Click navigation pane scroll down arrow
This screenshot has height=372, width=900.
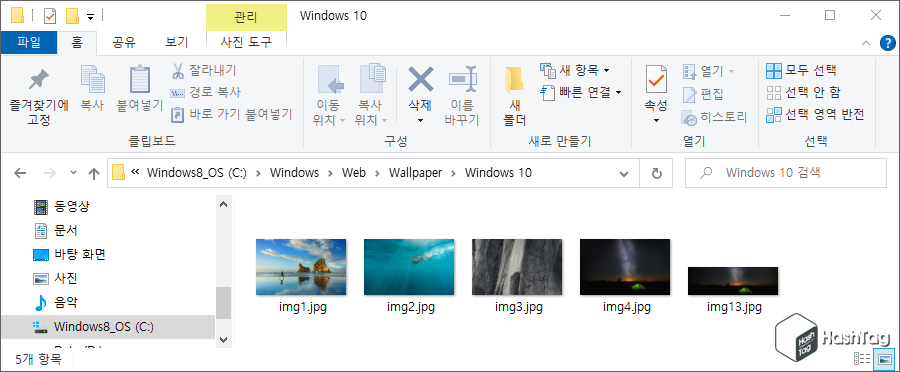point(223,339)
